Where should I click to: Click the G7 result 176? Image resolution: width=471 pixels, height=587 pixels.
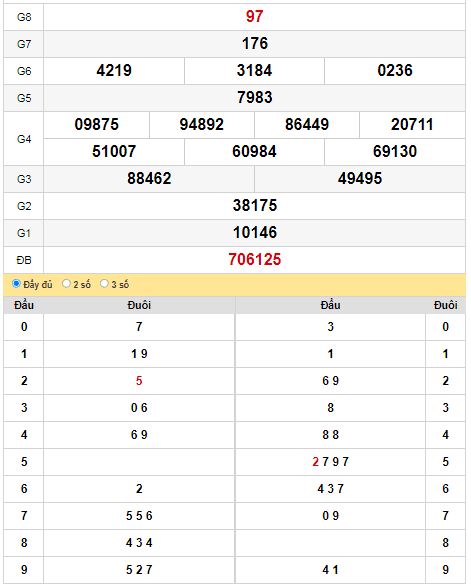[255, 43]
